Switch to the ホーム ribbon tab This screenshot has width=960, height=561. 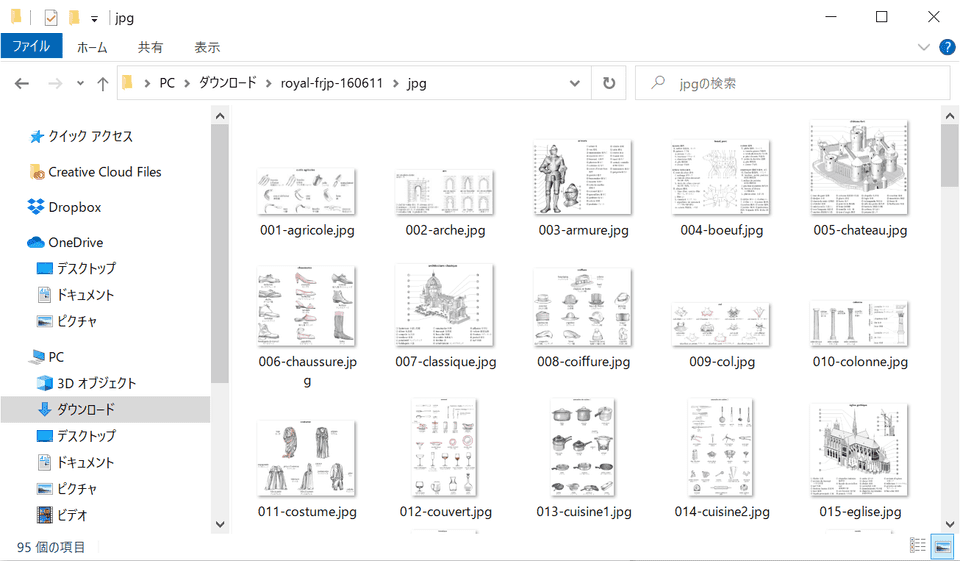pos(92,47)
